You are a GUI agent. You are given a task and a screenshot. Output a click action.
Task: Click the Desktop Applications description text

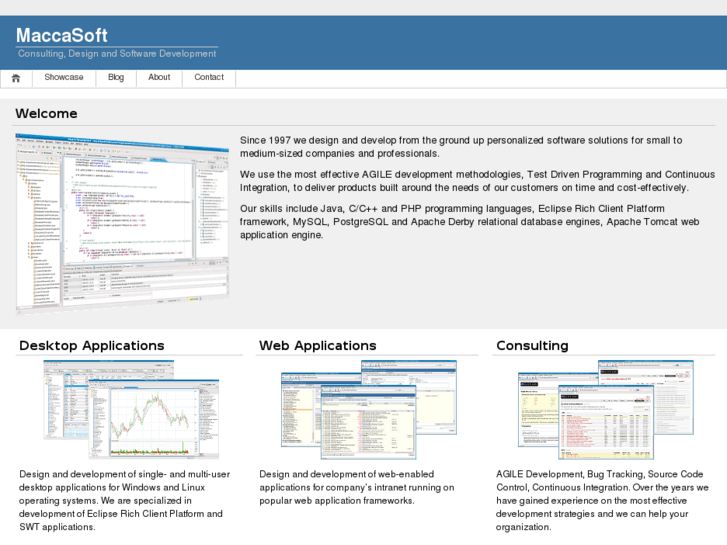click(x=124, y=500)
